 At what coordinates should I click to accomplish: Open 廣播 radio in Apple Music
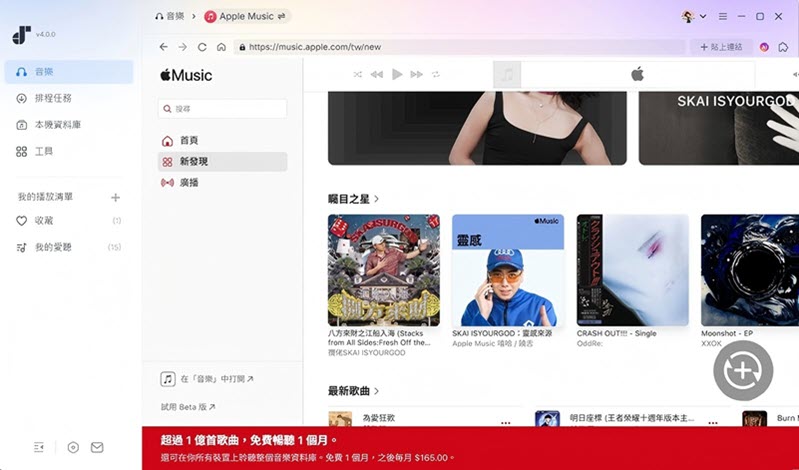pos(223,182)
